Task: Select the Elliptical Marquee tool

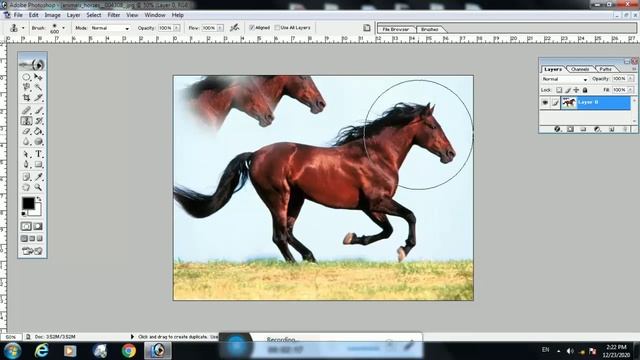Action: click(26, 77)
